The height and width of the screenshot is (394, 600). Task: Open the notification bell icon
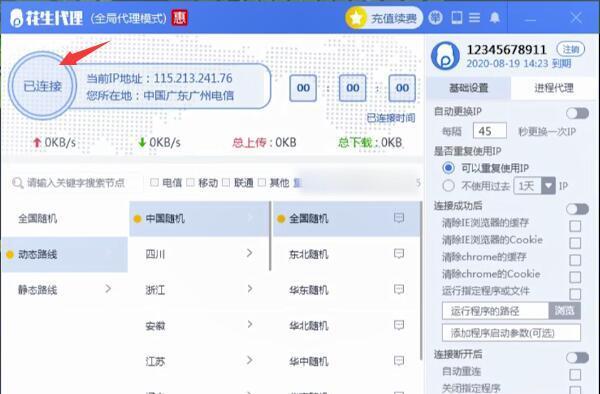click(x=495, y=18)
